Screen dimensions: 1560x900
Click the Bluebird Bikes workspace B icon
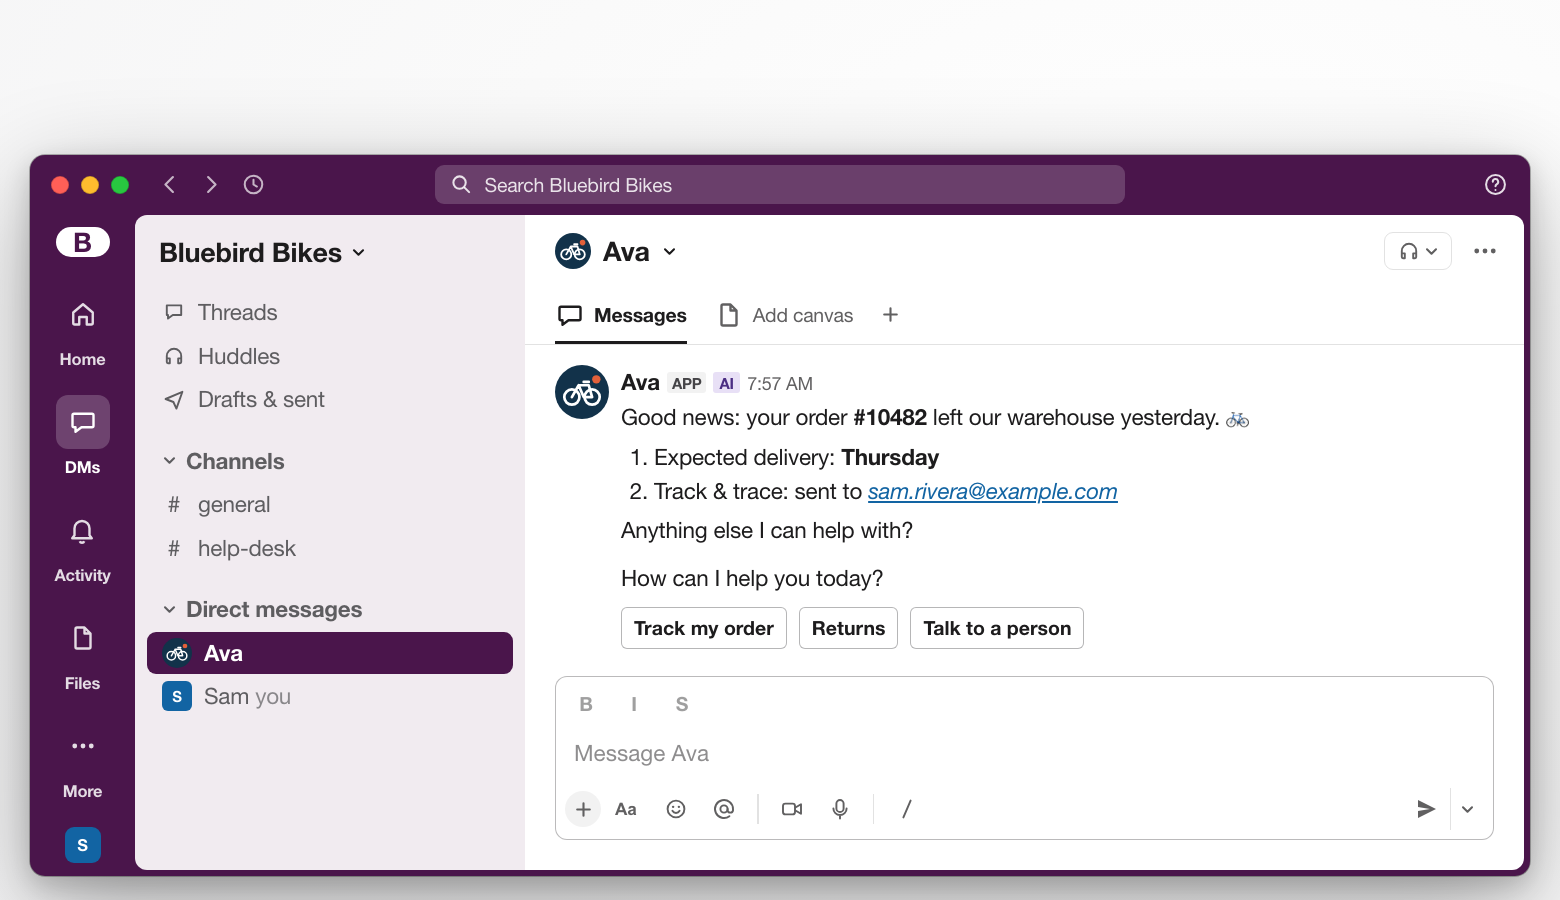point(83,242)
